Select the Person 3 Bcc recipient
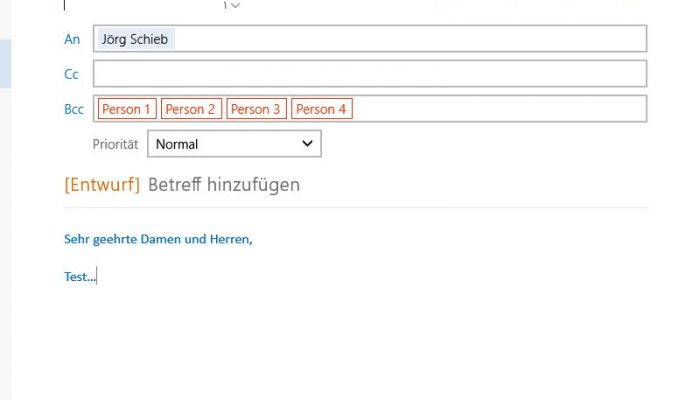Viewport: 700px width, 400px height. pos(256,109)
